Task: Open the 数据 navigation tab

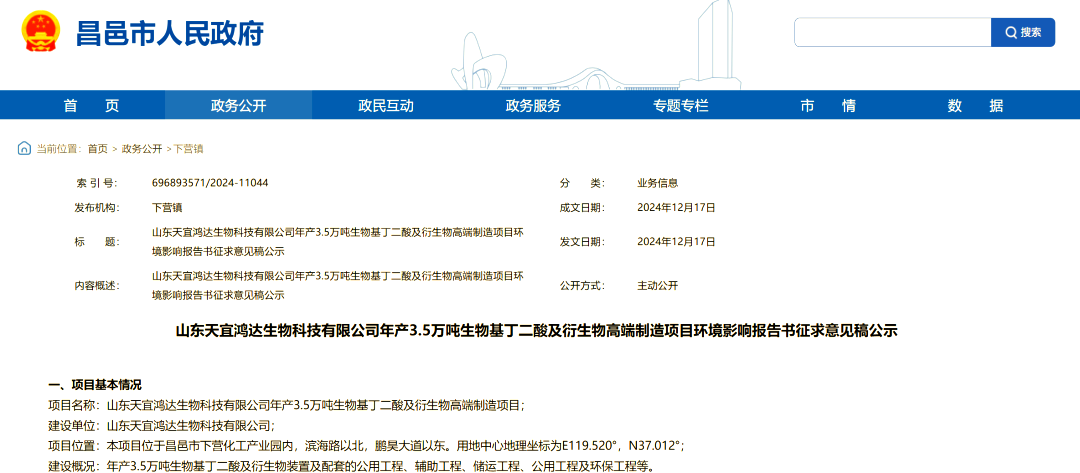Action: pyautogui.click(x=975, y=105)
